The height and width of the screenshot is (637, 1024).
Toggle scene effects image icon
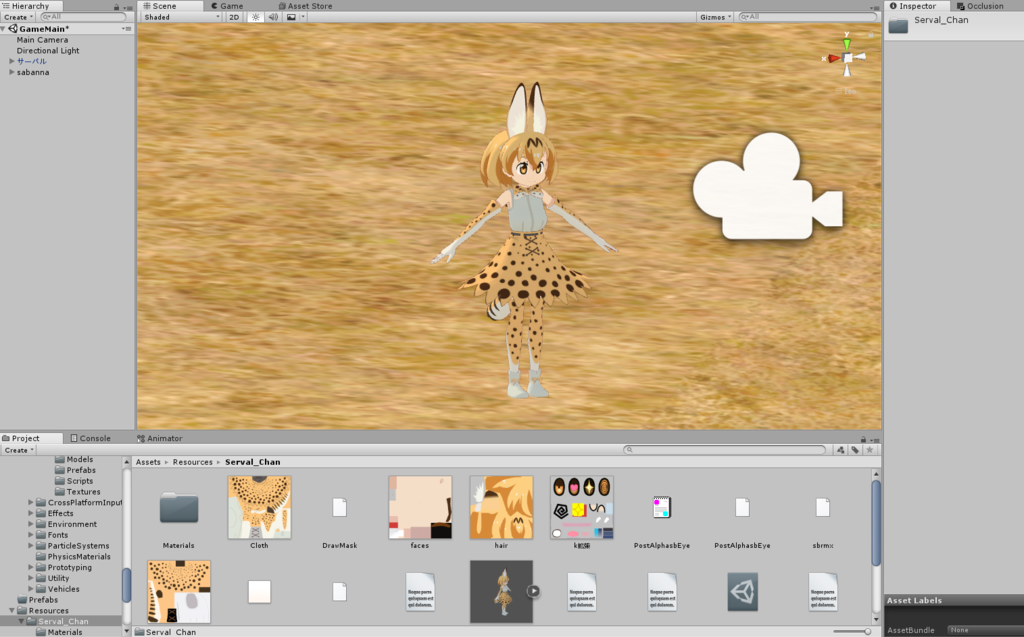pyautogui.click(x=291, y=17)
